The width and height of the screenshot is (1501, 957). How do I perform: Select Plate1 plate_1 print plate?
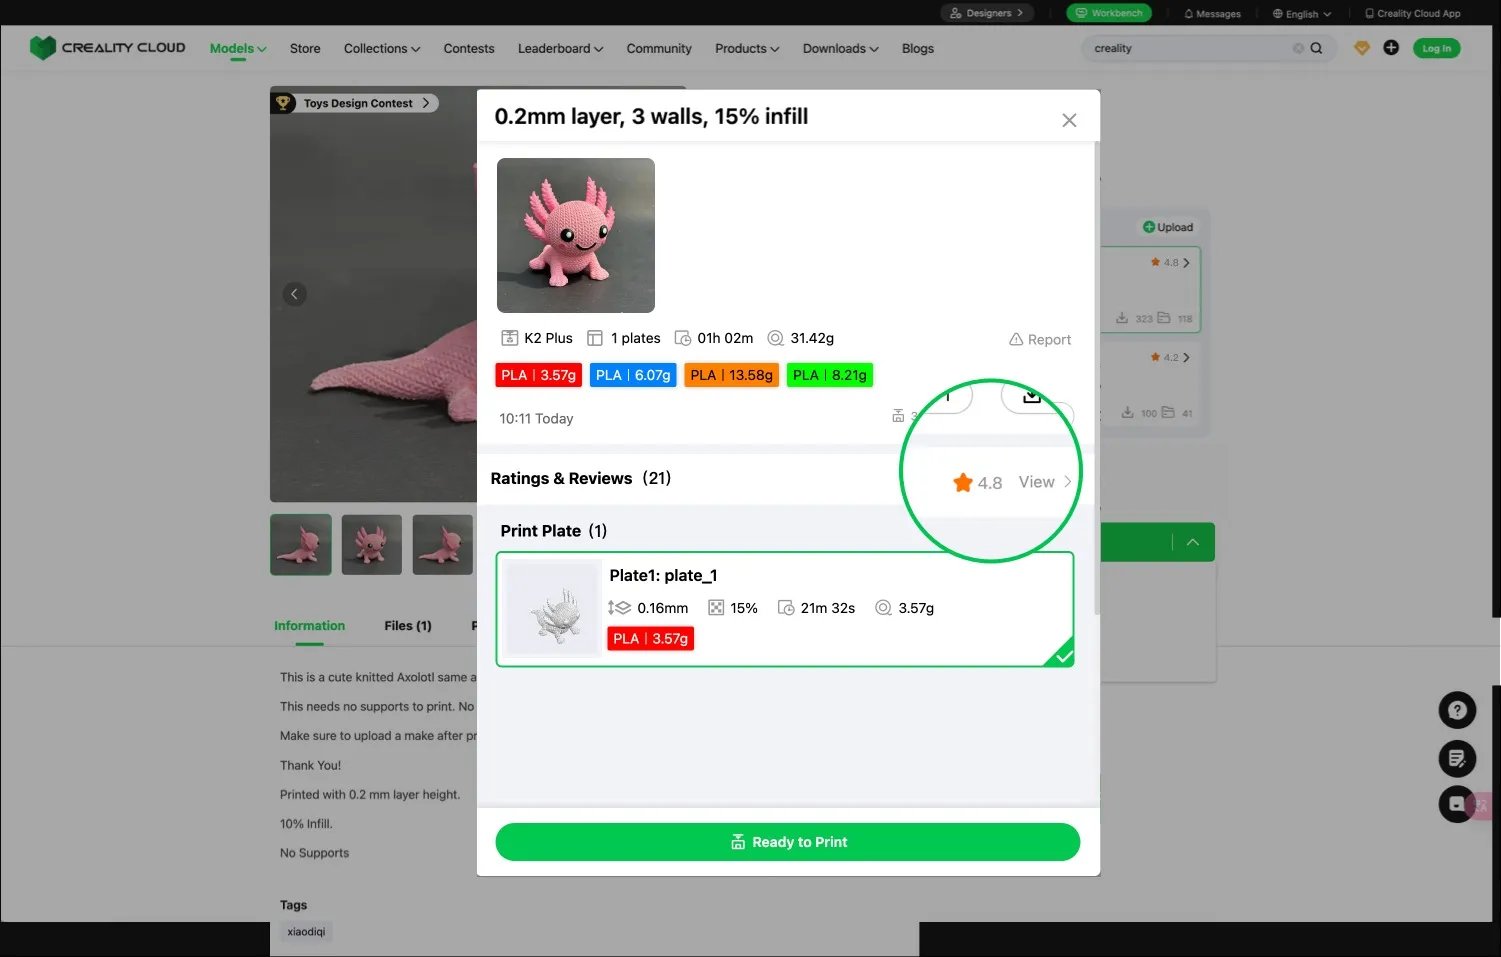784,608
